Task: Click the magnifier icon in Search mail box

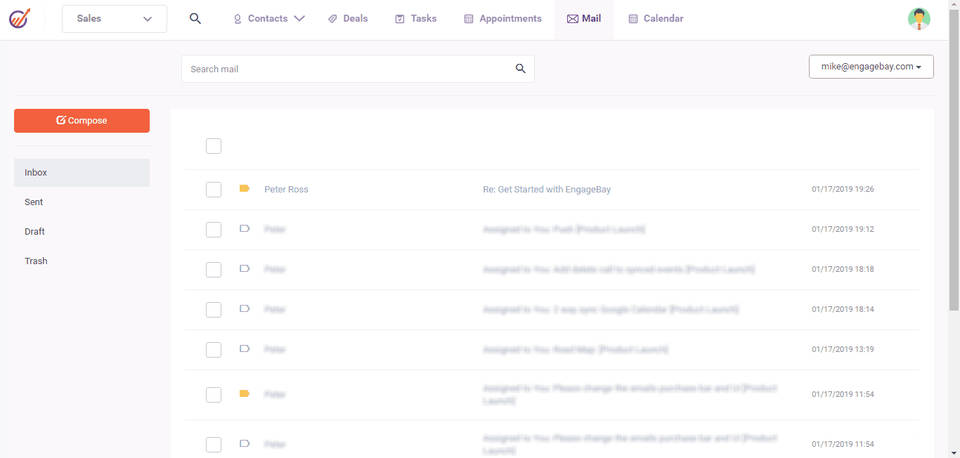Action: [520, 69]
